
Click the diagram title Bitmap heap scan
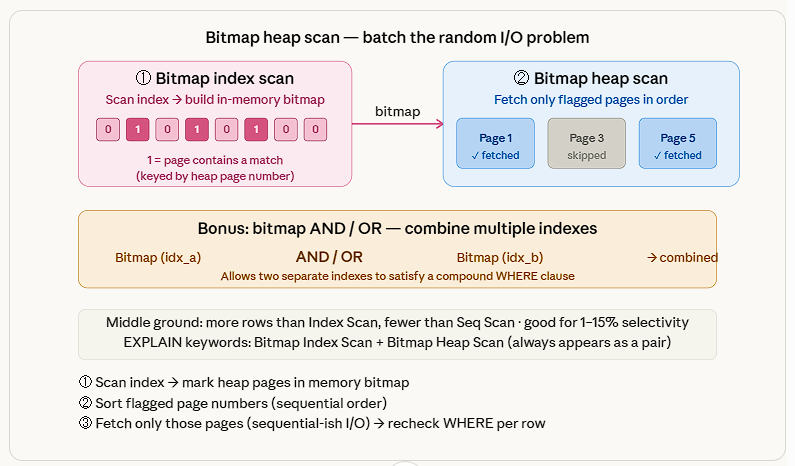(x=397, y=38)
